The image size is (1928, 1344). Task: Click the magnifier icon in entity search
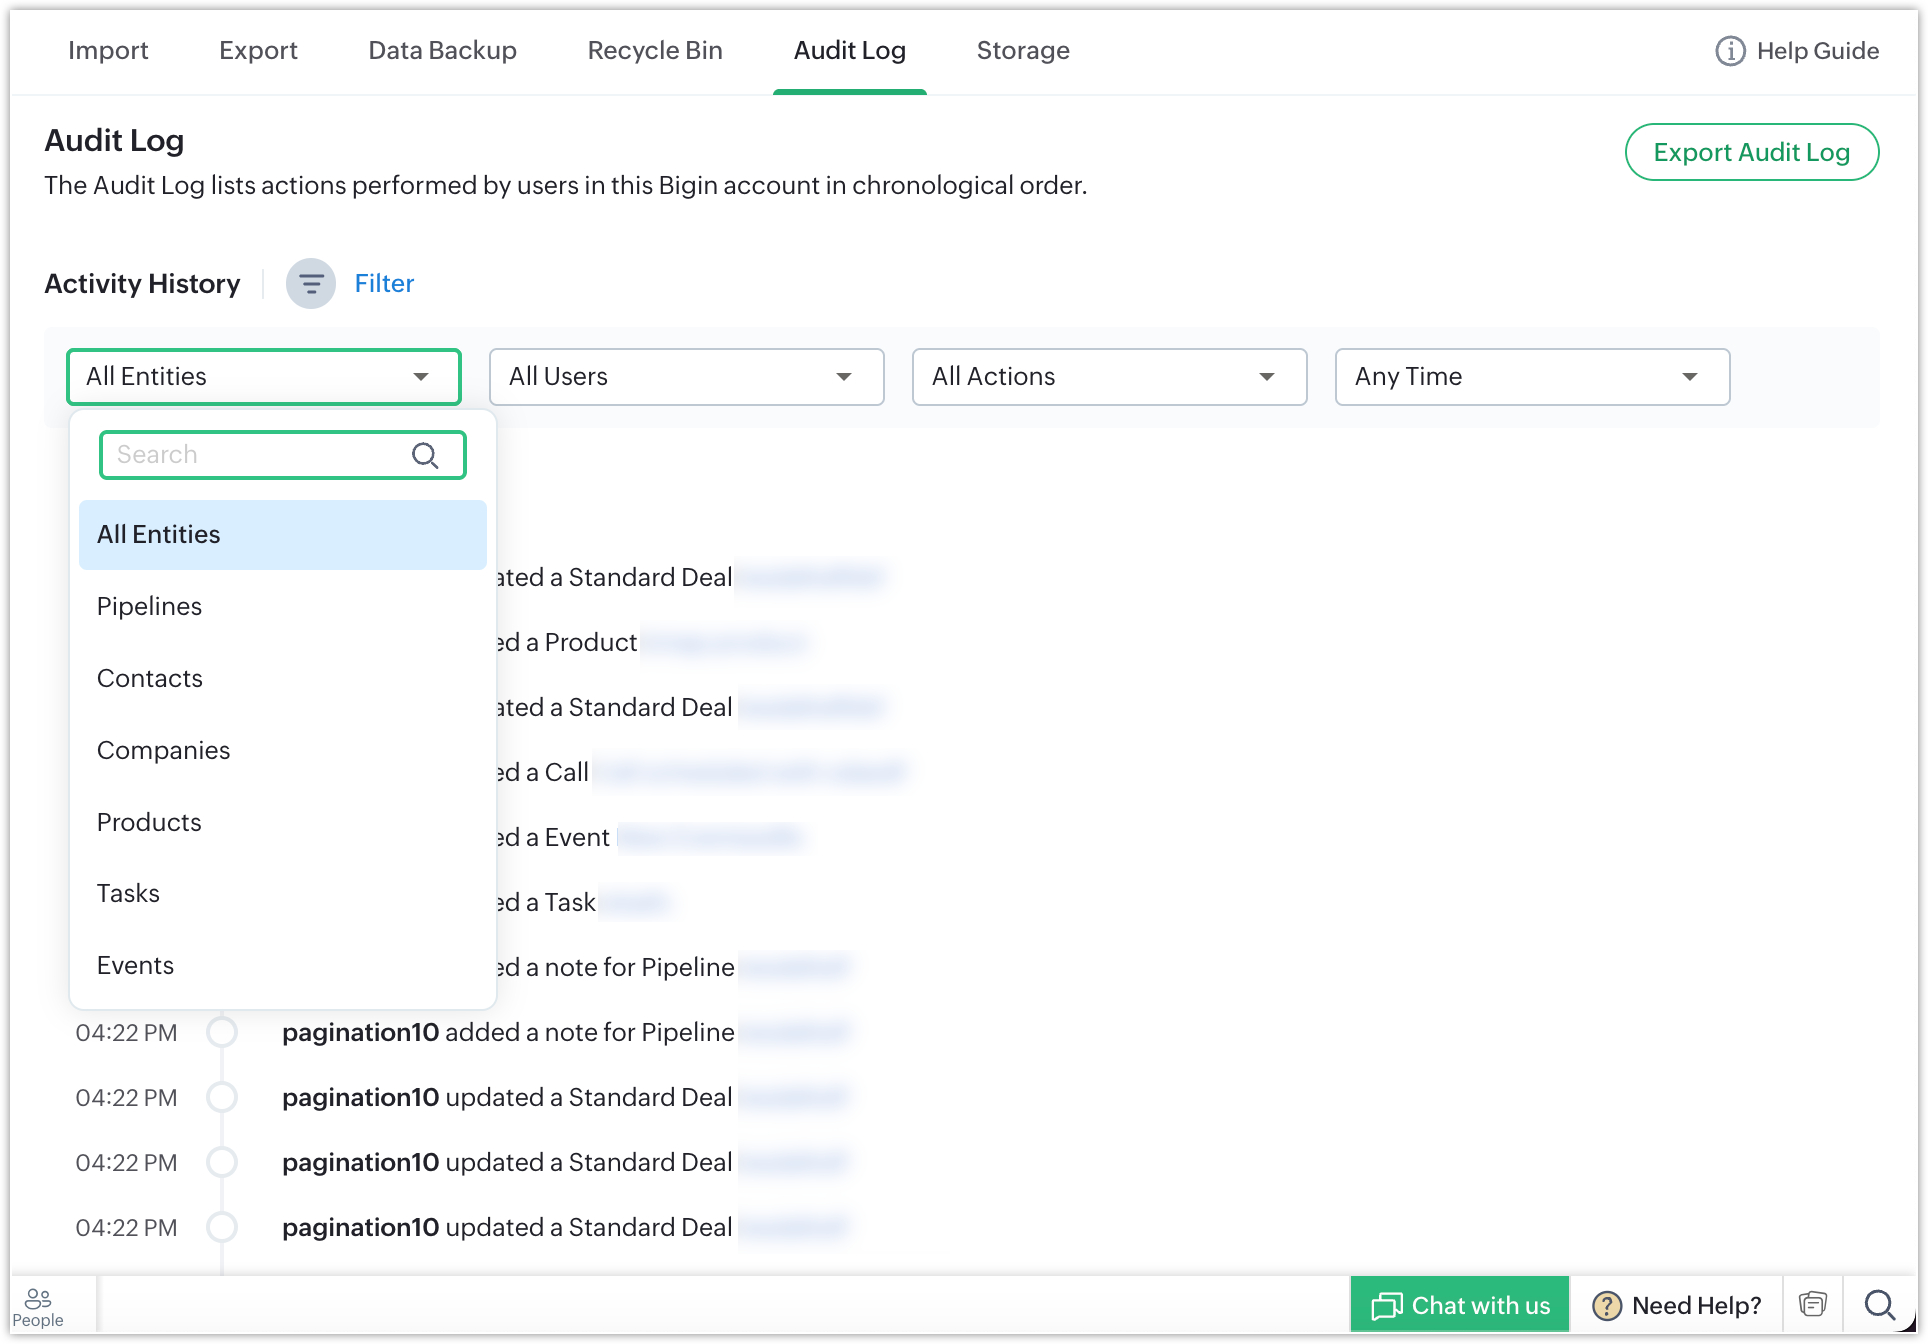pyautogui.click(x=425, y=456)
